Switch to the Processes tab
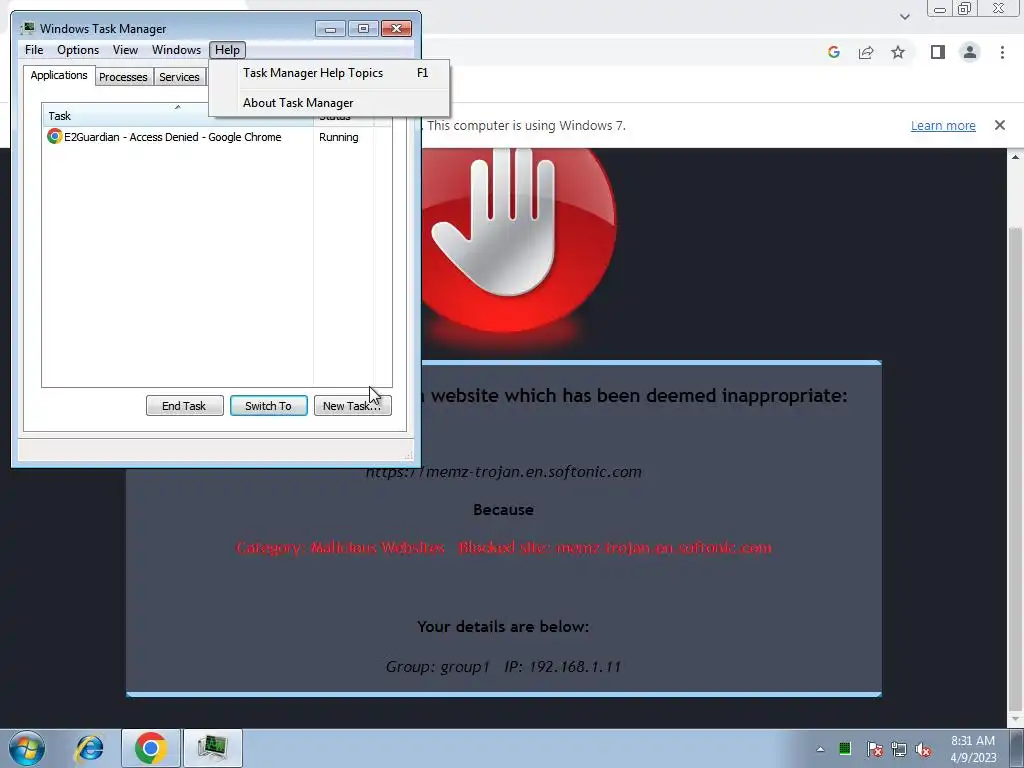This screenshot has width=1024, height=768. [x=123, y=77]
